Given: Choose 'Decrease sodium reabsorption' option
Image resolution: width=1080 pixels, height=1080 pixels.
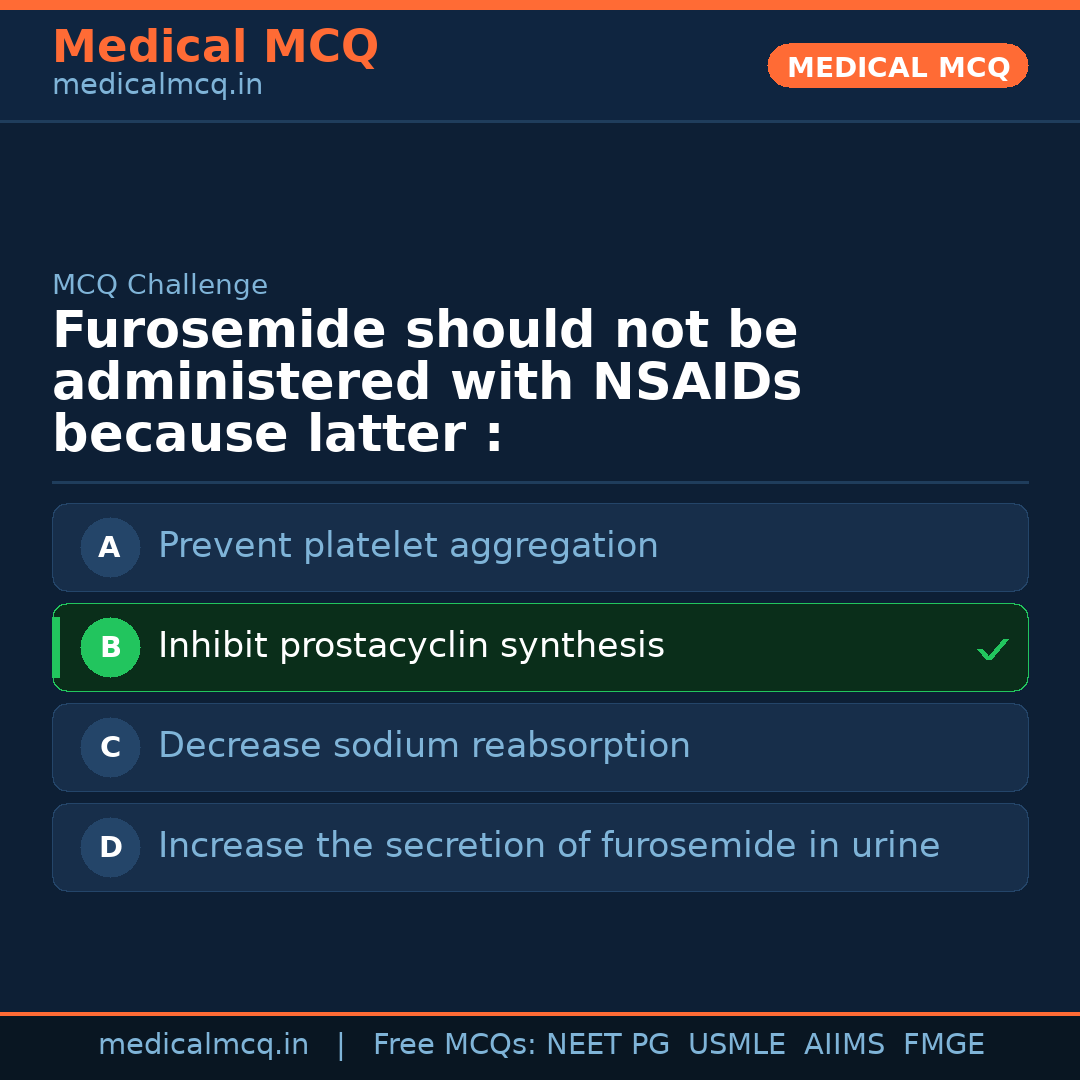Looking at the screenshot, I should (424, 746).
